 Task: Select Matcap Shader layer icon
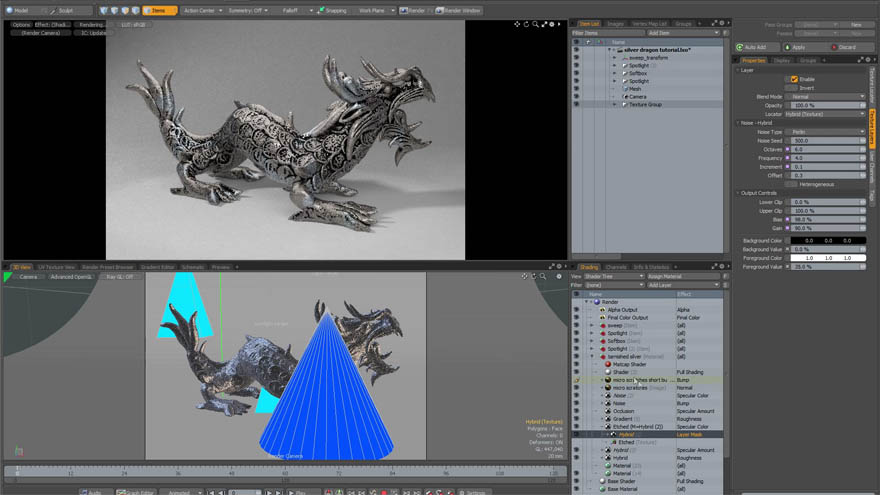(608, 364)
